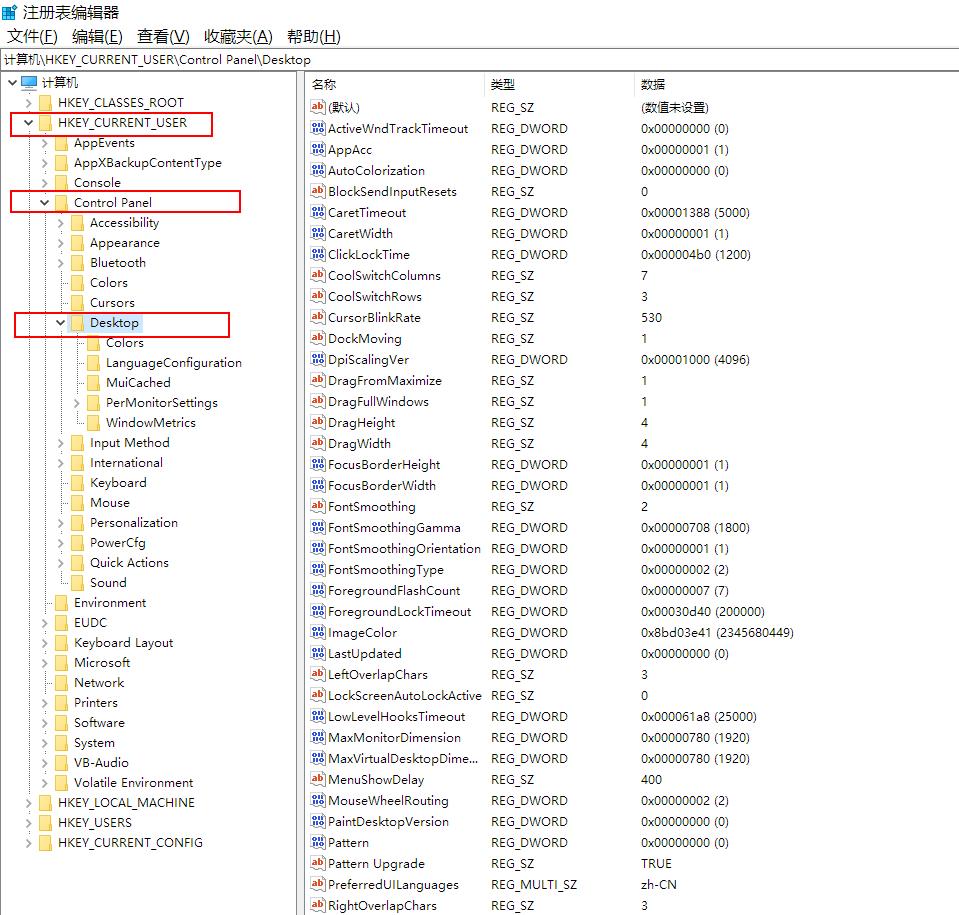Click the Registry Editor icon in the title bar
959x915 pixels.
pyautogui.click(x=10, y=12)
